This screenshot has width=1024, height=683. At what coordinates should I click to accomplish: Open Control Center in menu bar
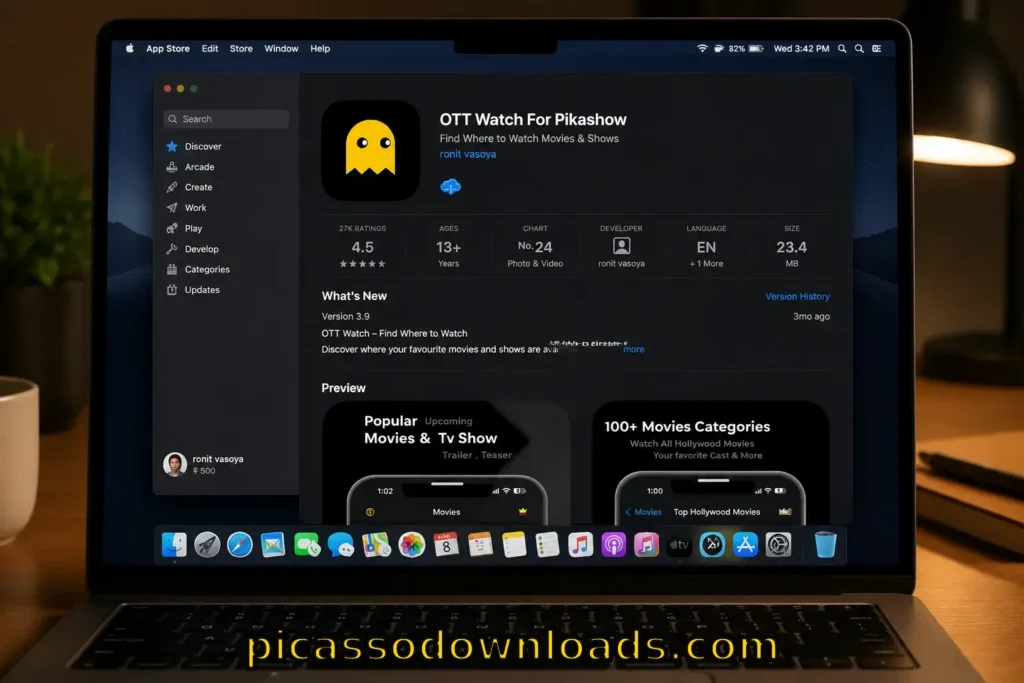(876, 48)
